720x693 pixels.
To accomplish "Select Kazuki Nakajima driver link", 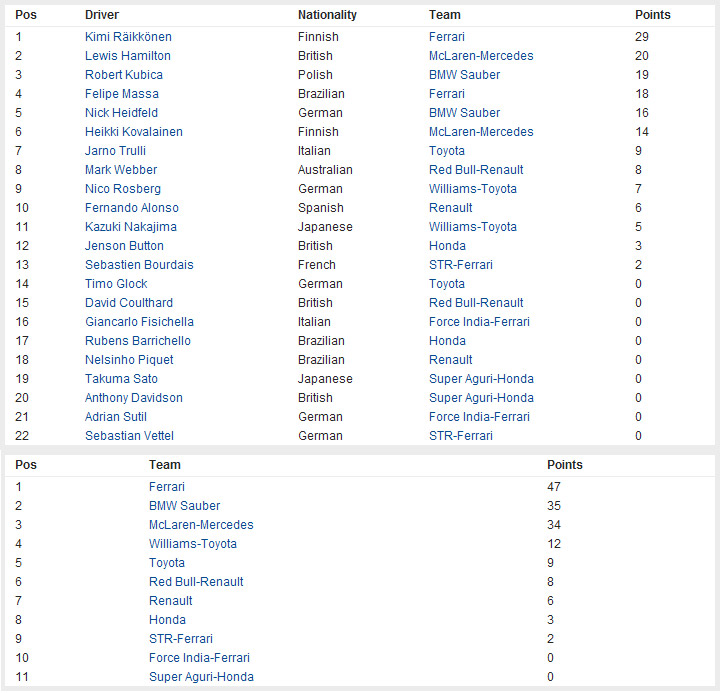I will (130, 227).
